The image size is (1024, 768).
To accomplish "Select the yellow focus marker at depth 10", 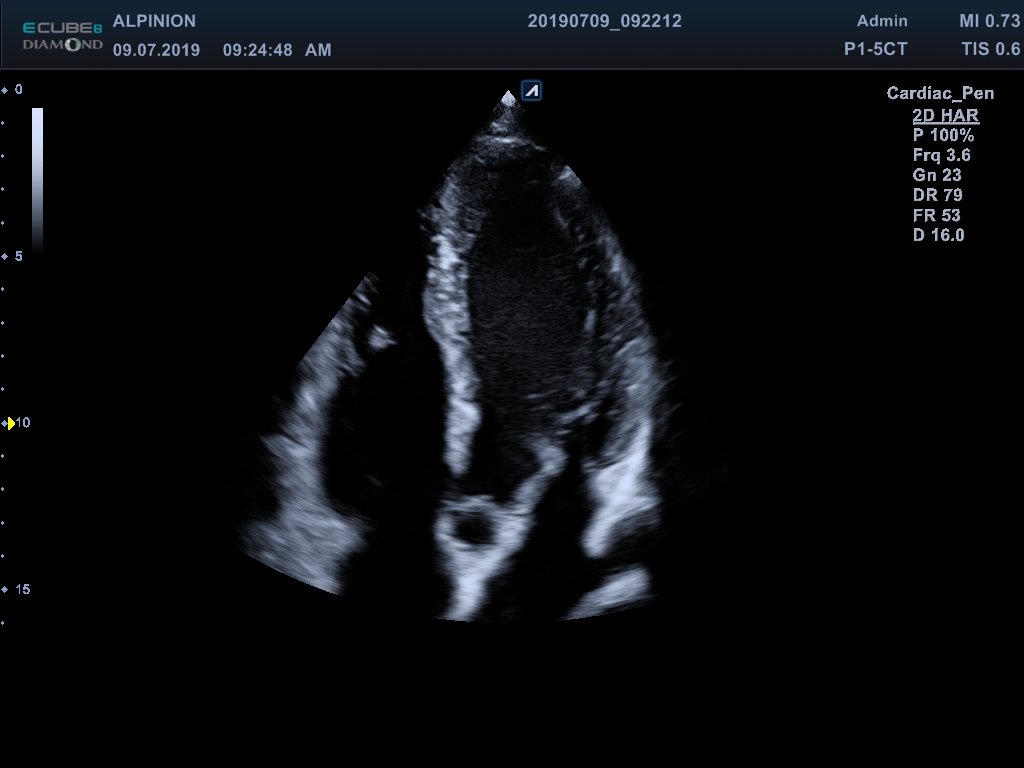I will coord(10,423).
